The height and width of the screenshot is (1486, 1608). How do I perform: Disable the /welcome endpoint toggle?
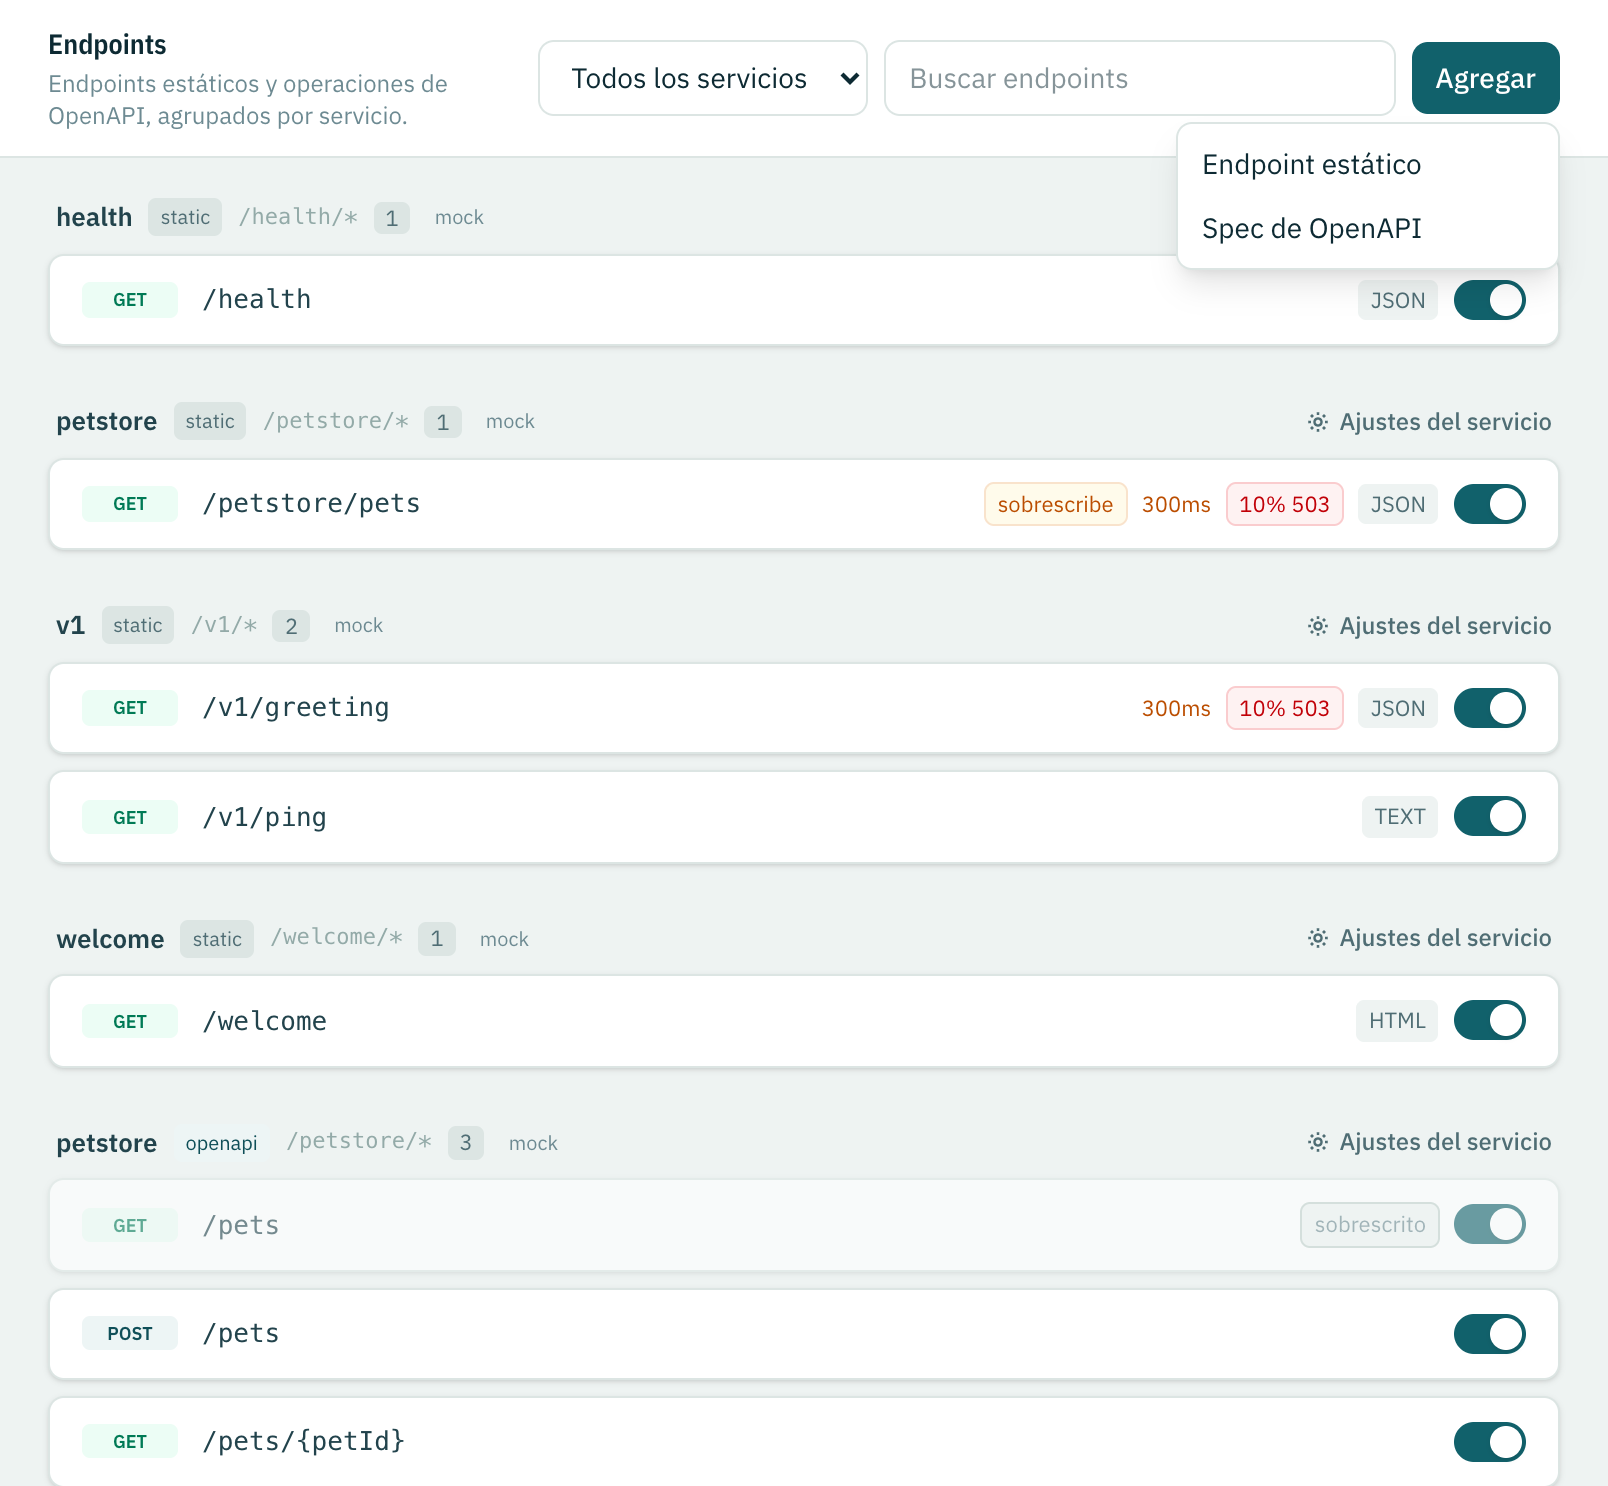[1489, 1020]
